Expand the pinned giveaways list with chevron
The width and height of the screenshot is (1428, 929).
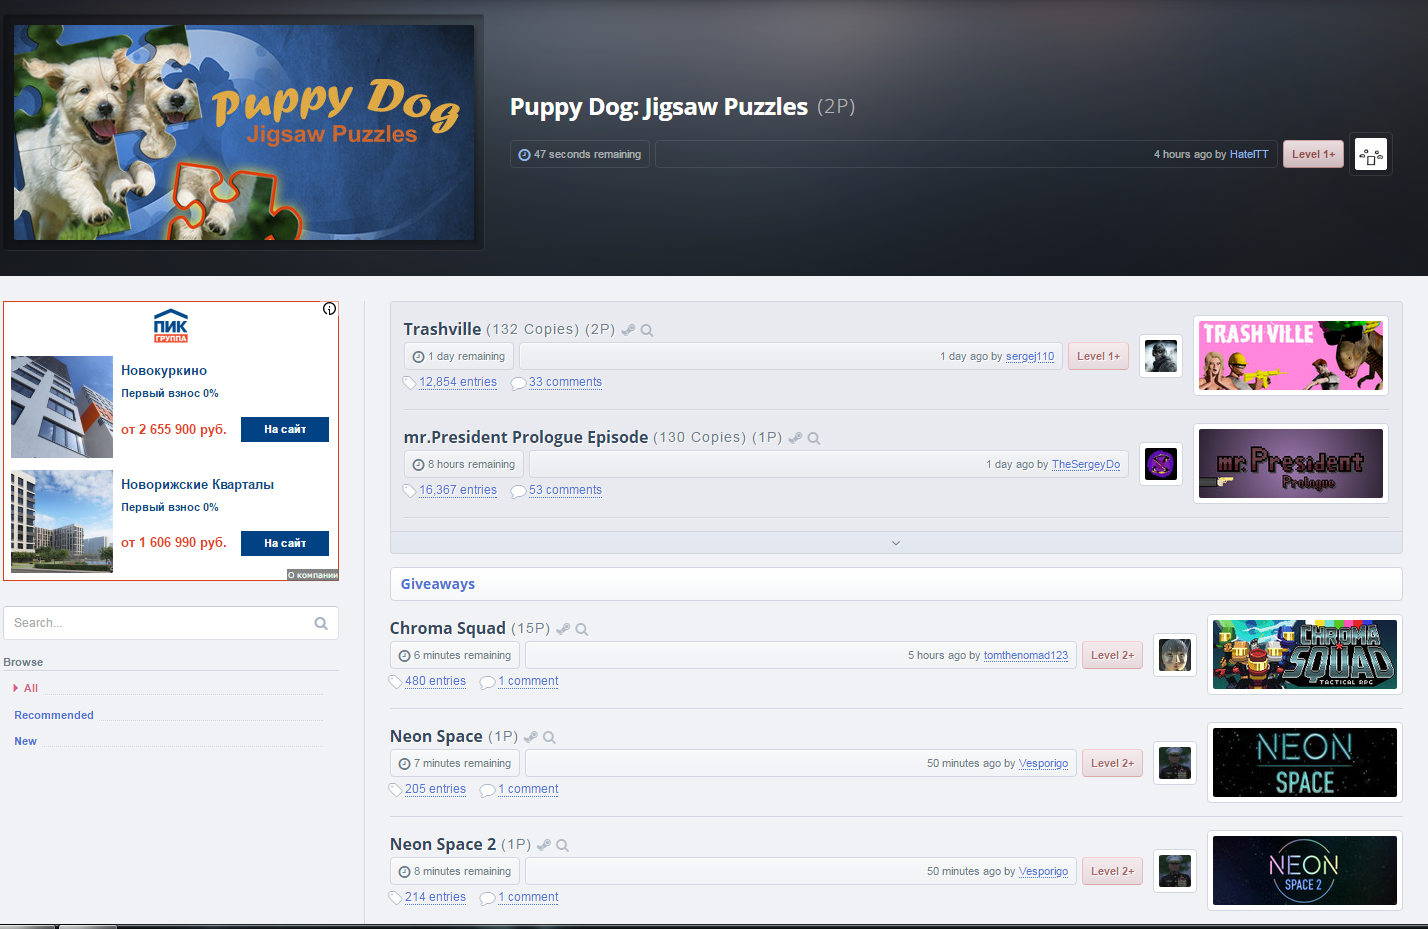coord(896,543)
